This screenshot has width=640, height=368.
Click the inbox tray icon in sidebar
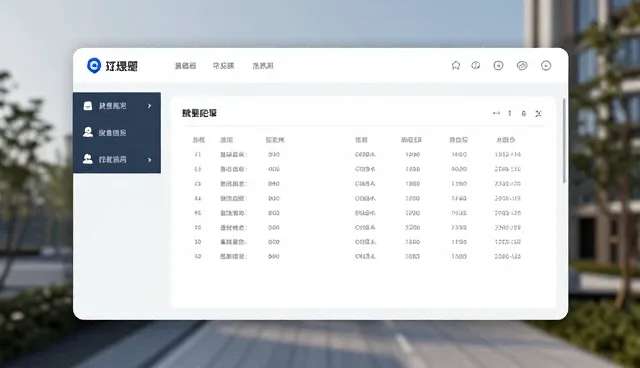pyautogui.click(x=88, y=106)
